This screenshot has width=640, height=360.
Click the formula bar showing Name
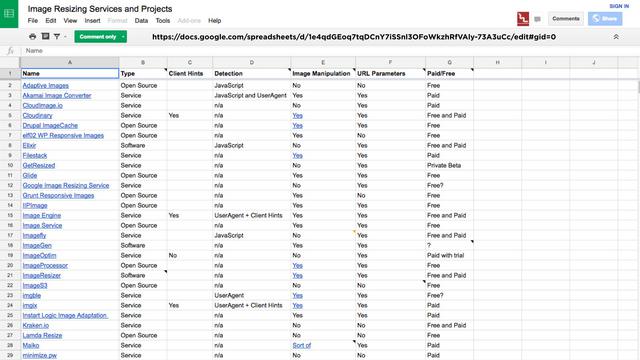click(329, 51)
